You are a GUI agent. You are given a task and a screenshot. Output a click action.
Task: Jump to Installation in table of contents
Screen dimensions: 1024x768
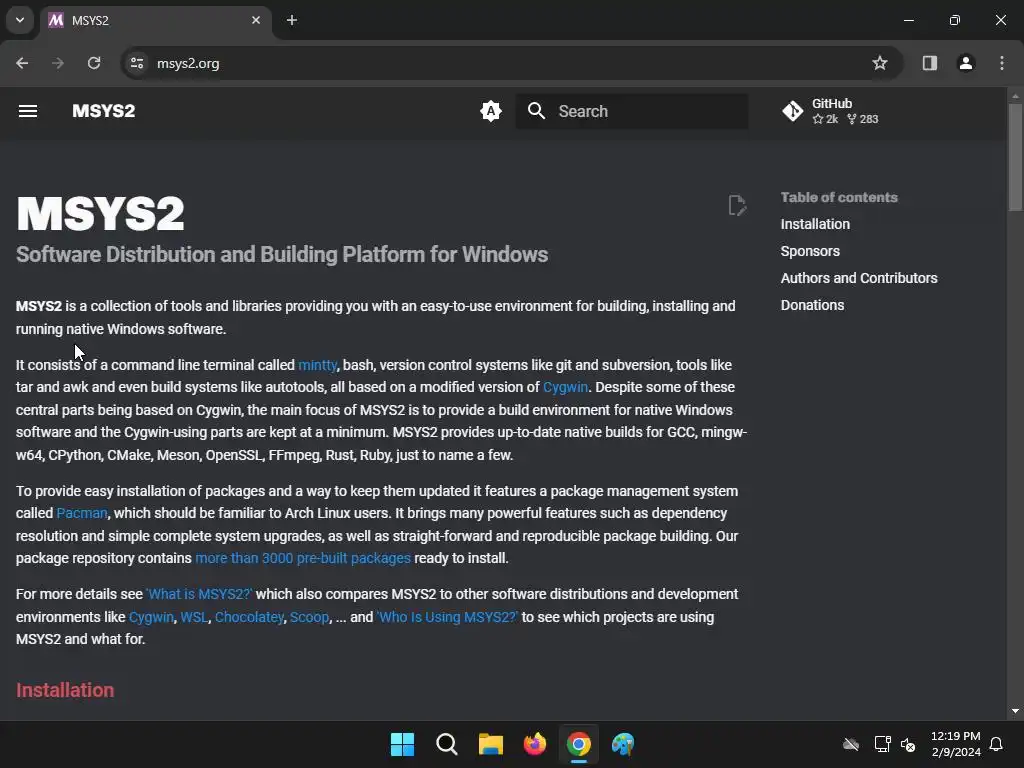tap(815, 224)
